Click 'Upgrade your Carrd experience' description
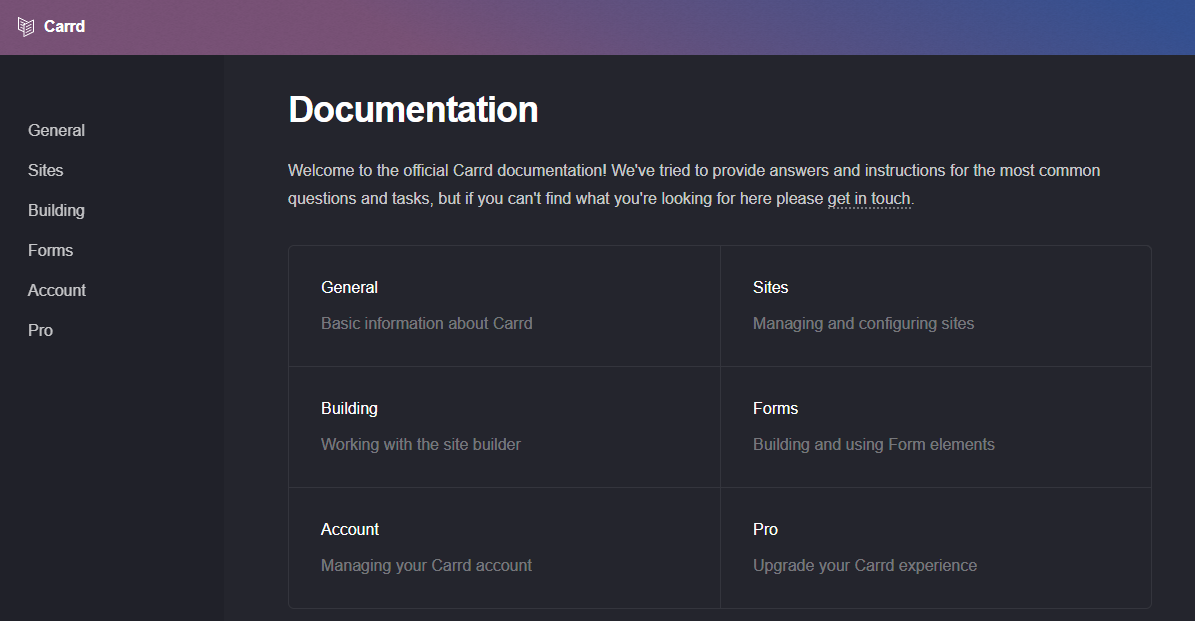 pos(864,565)
